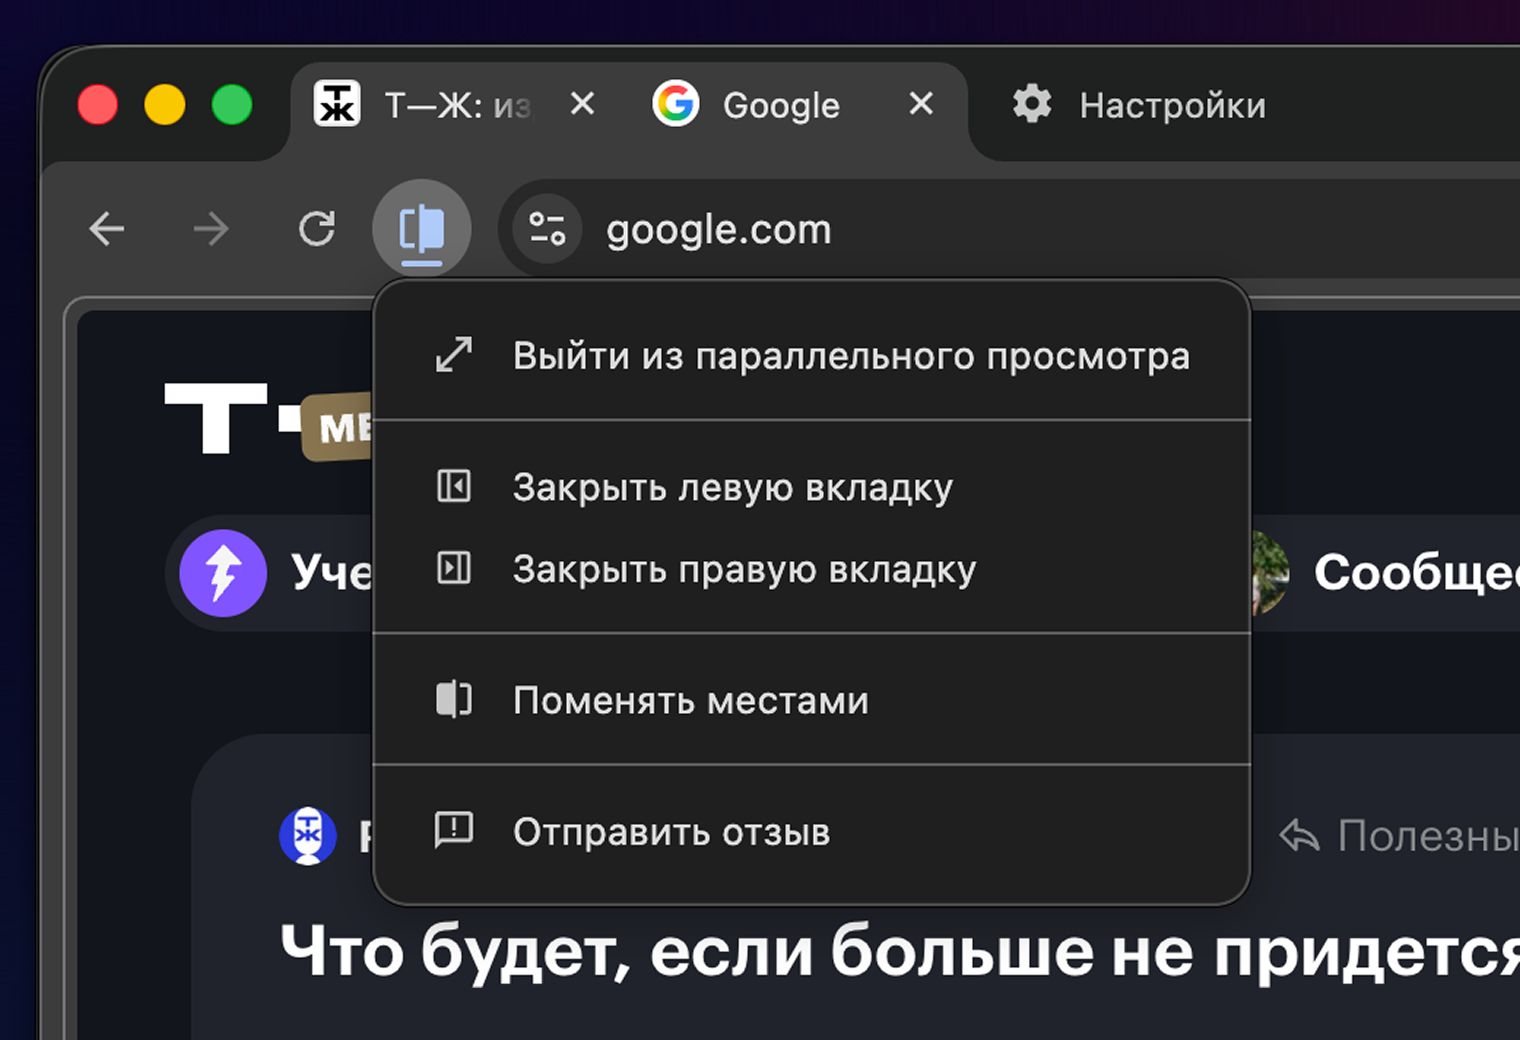
Task: Click the round avatar beside Сообще
Action: pyautogui.click(x=1269, y=573)
